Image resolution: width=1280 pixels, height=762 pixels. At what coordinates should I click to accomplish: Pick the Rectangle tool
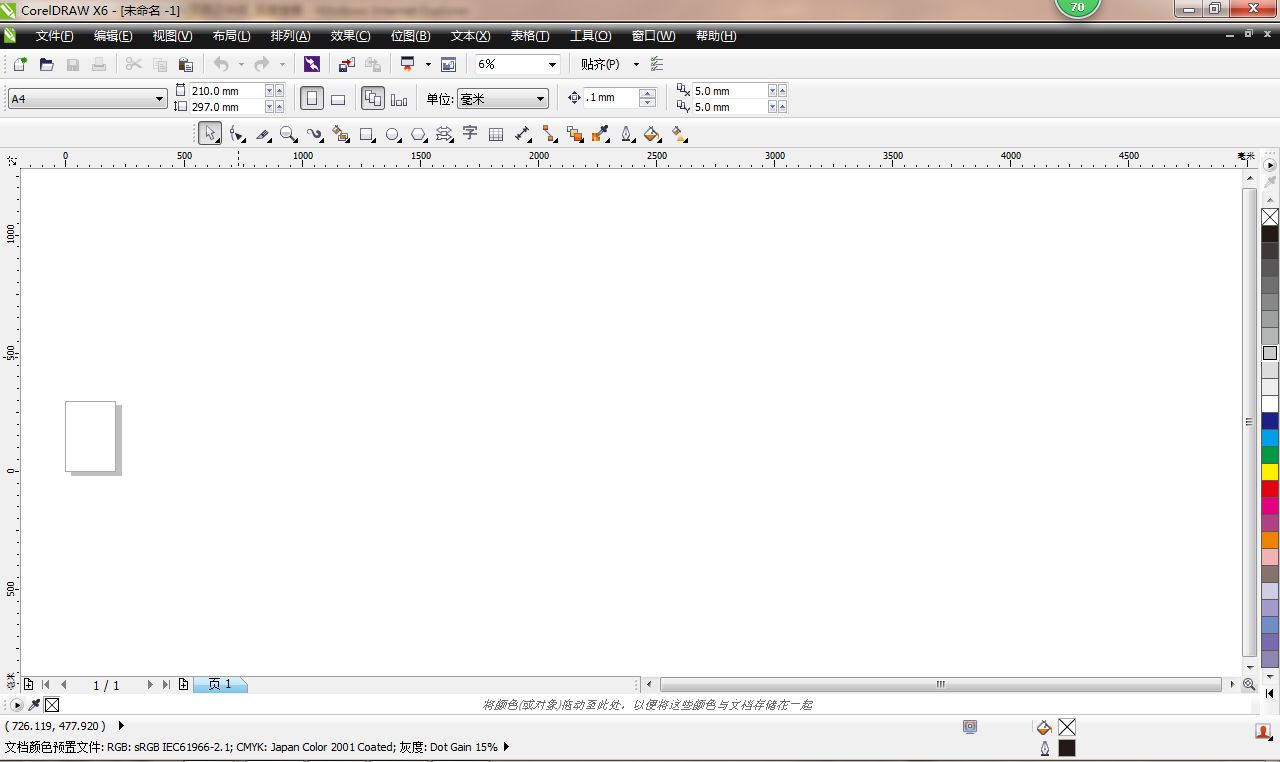click(366, 134)
